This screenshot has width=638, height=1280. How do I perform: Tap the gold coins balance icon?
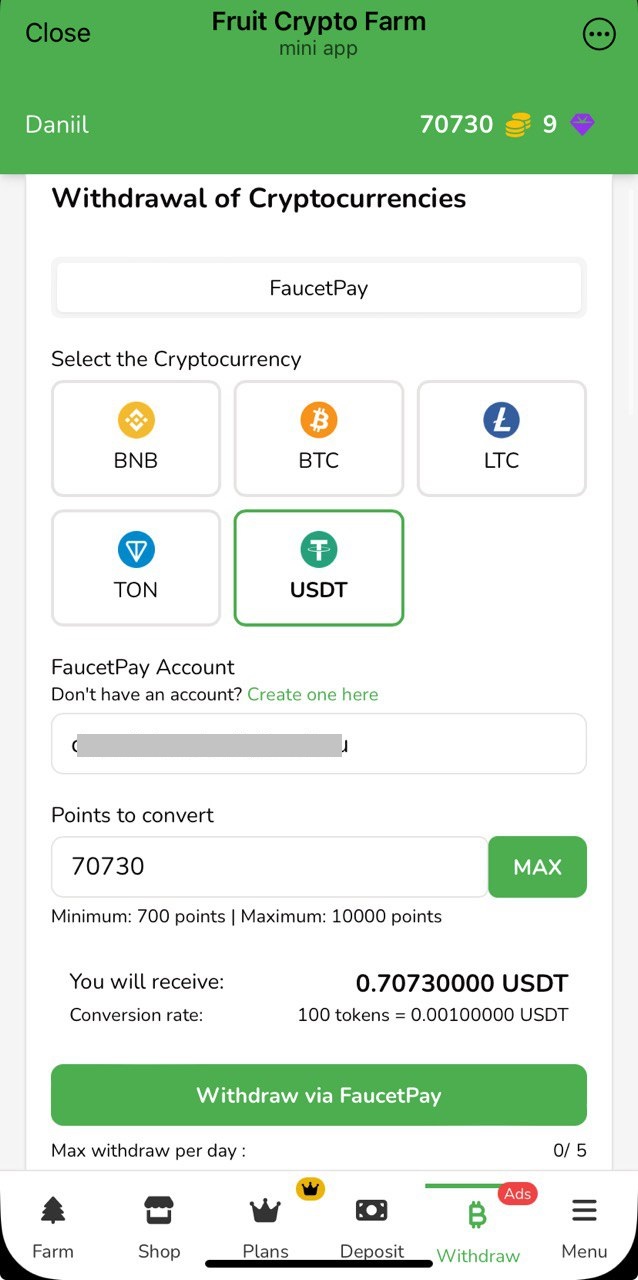click(517, 125)
